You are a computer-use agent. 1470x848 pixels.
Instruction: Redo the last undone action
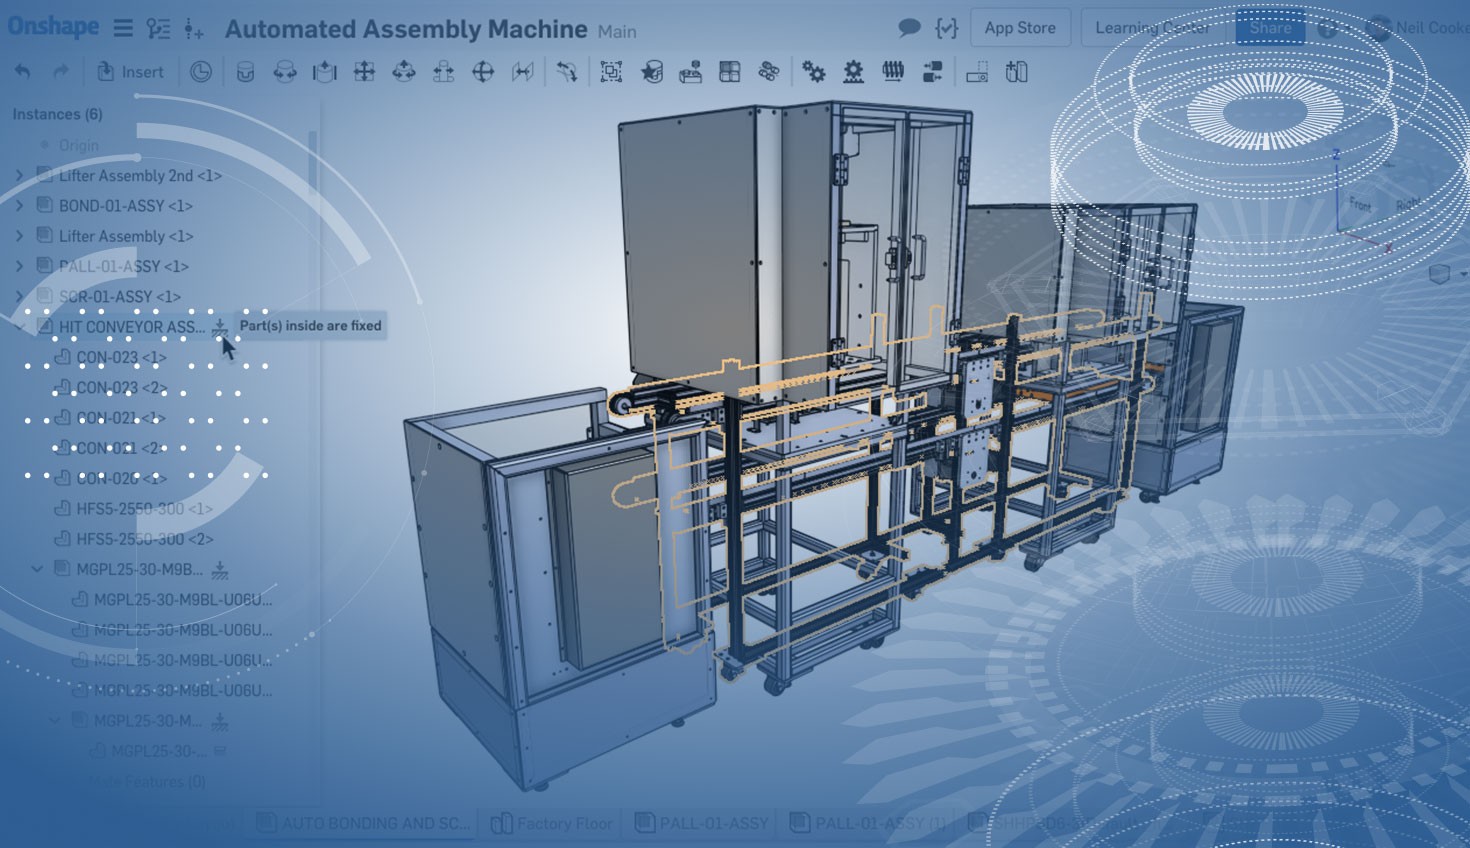tap(61, 72)
